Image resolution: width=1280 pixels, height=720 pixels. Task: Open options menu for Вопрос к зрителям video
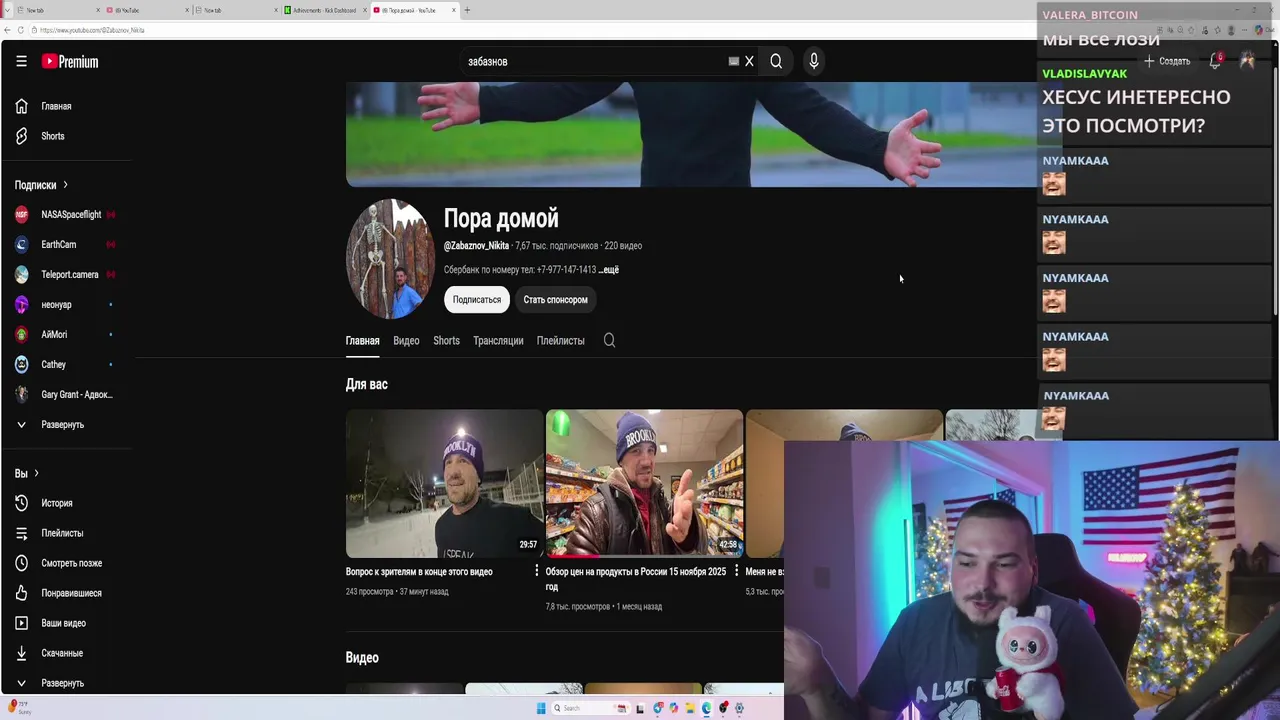click(x=537, y=571)
